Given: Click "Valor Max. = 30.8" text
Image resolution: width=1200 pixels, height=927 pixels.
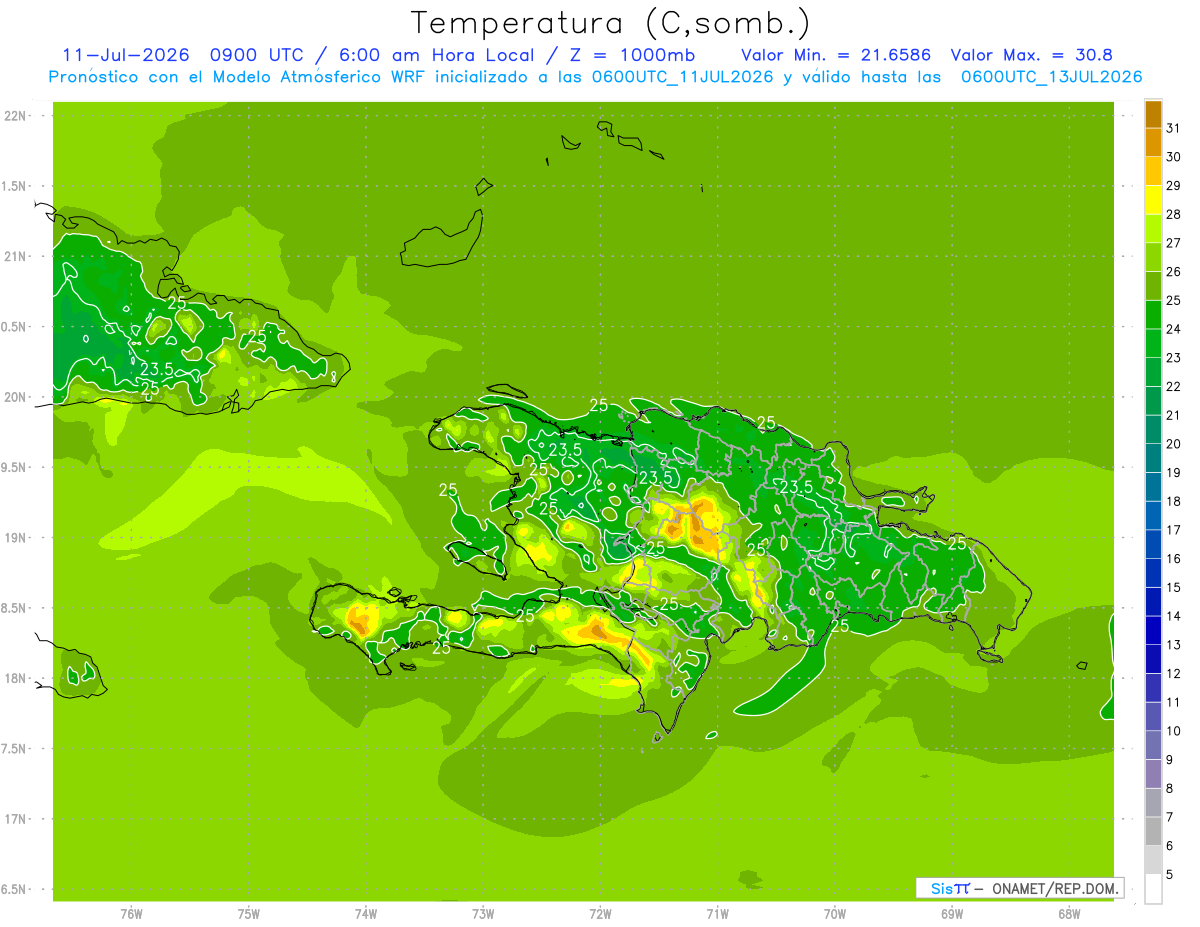Looking at the screenshot, I should pos(1032,55).
